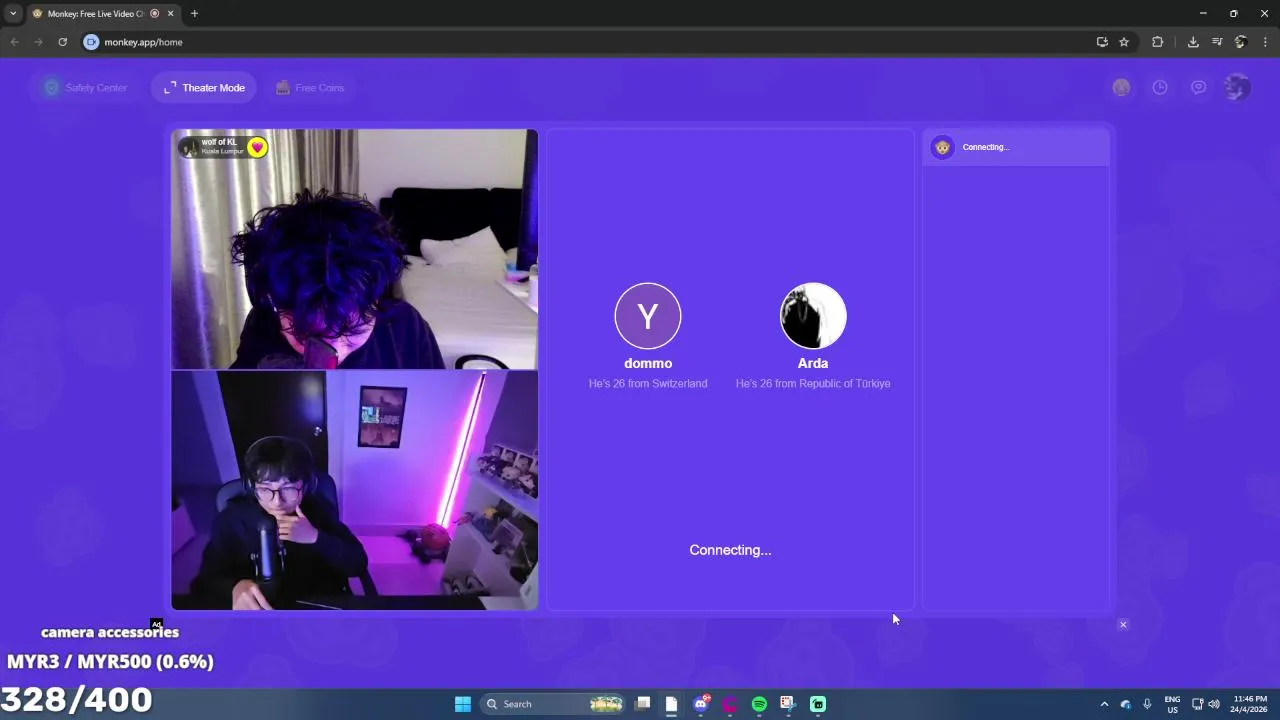The image size is (1280, 720).
Task: Open the volume and network quick settings
Action: click(x=1205, y=704)
